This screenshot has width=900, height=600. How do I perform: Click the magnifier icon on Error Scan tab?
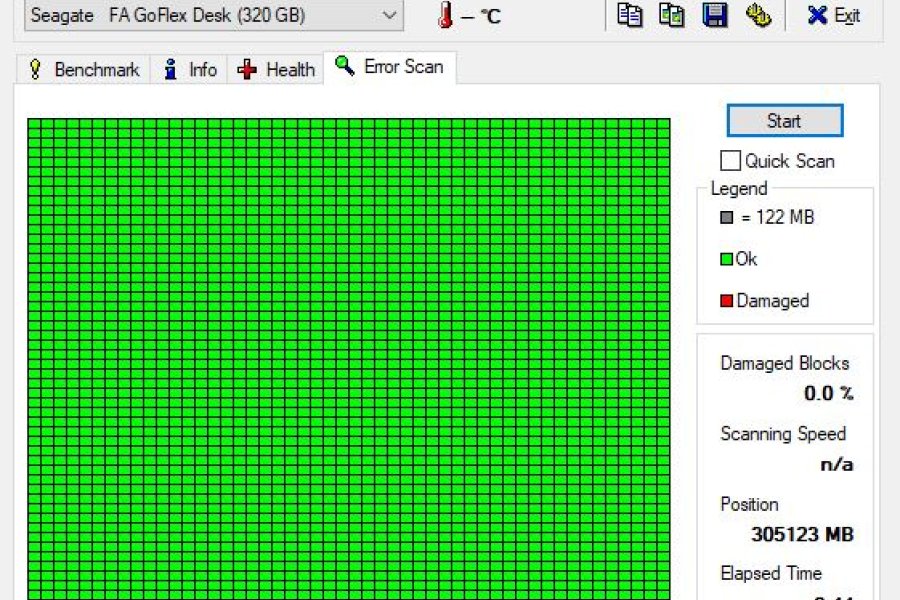point(344,66)
